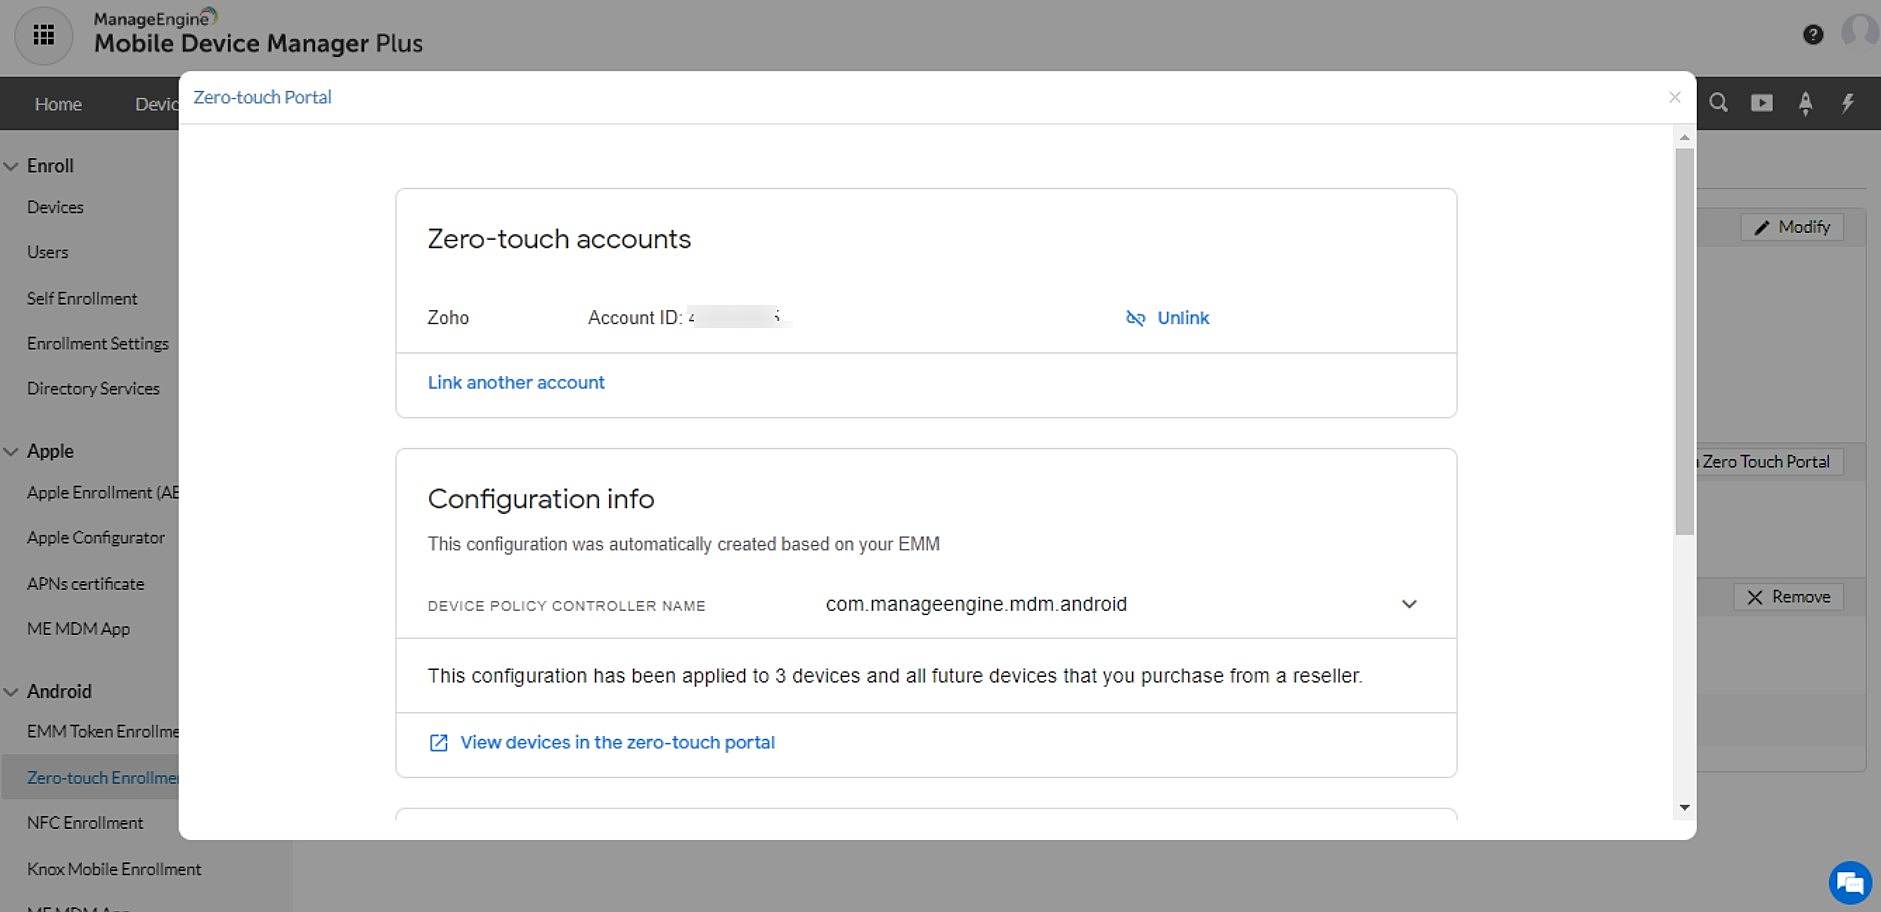Click the Account ID label
Image resolution: width=1881 pixels, height=912 pixels.
pyautogui.click(x=635, y=318)
